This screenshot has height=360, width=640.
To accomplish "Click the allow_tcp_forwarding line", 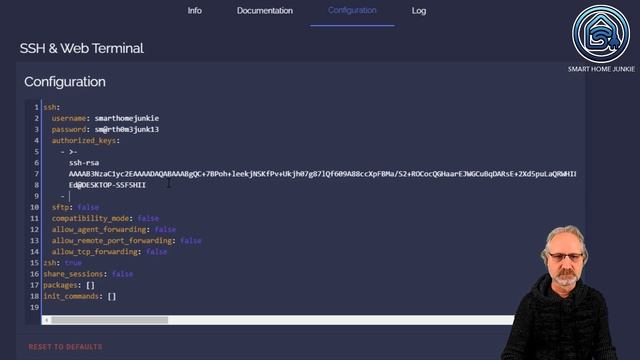I will click(109, 252).
